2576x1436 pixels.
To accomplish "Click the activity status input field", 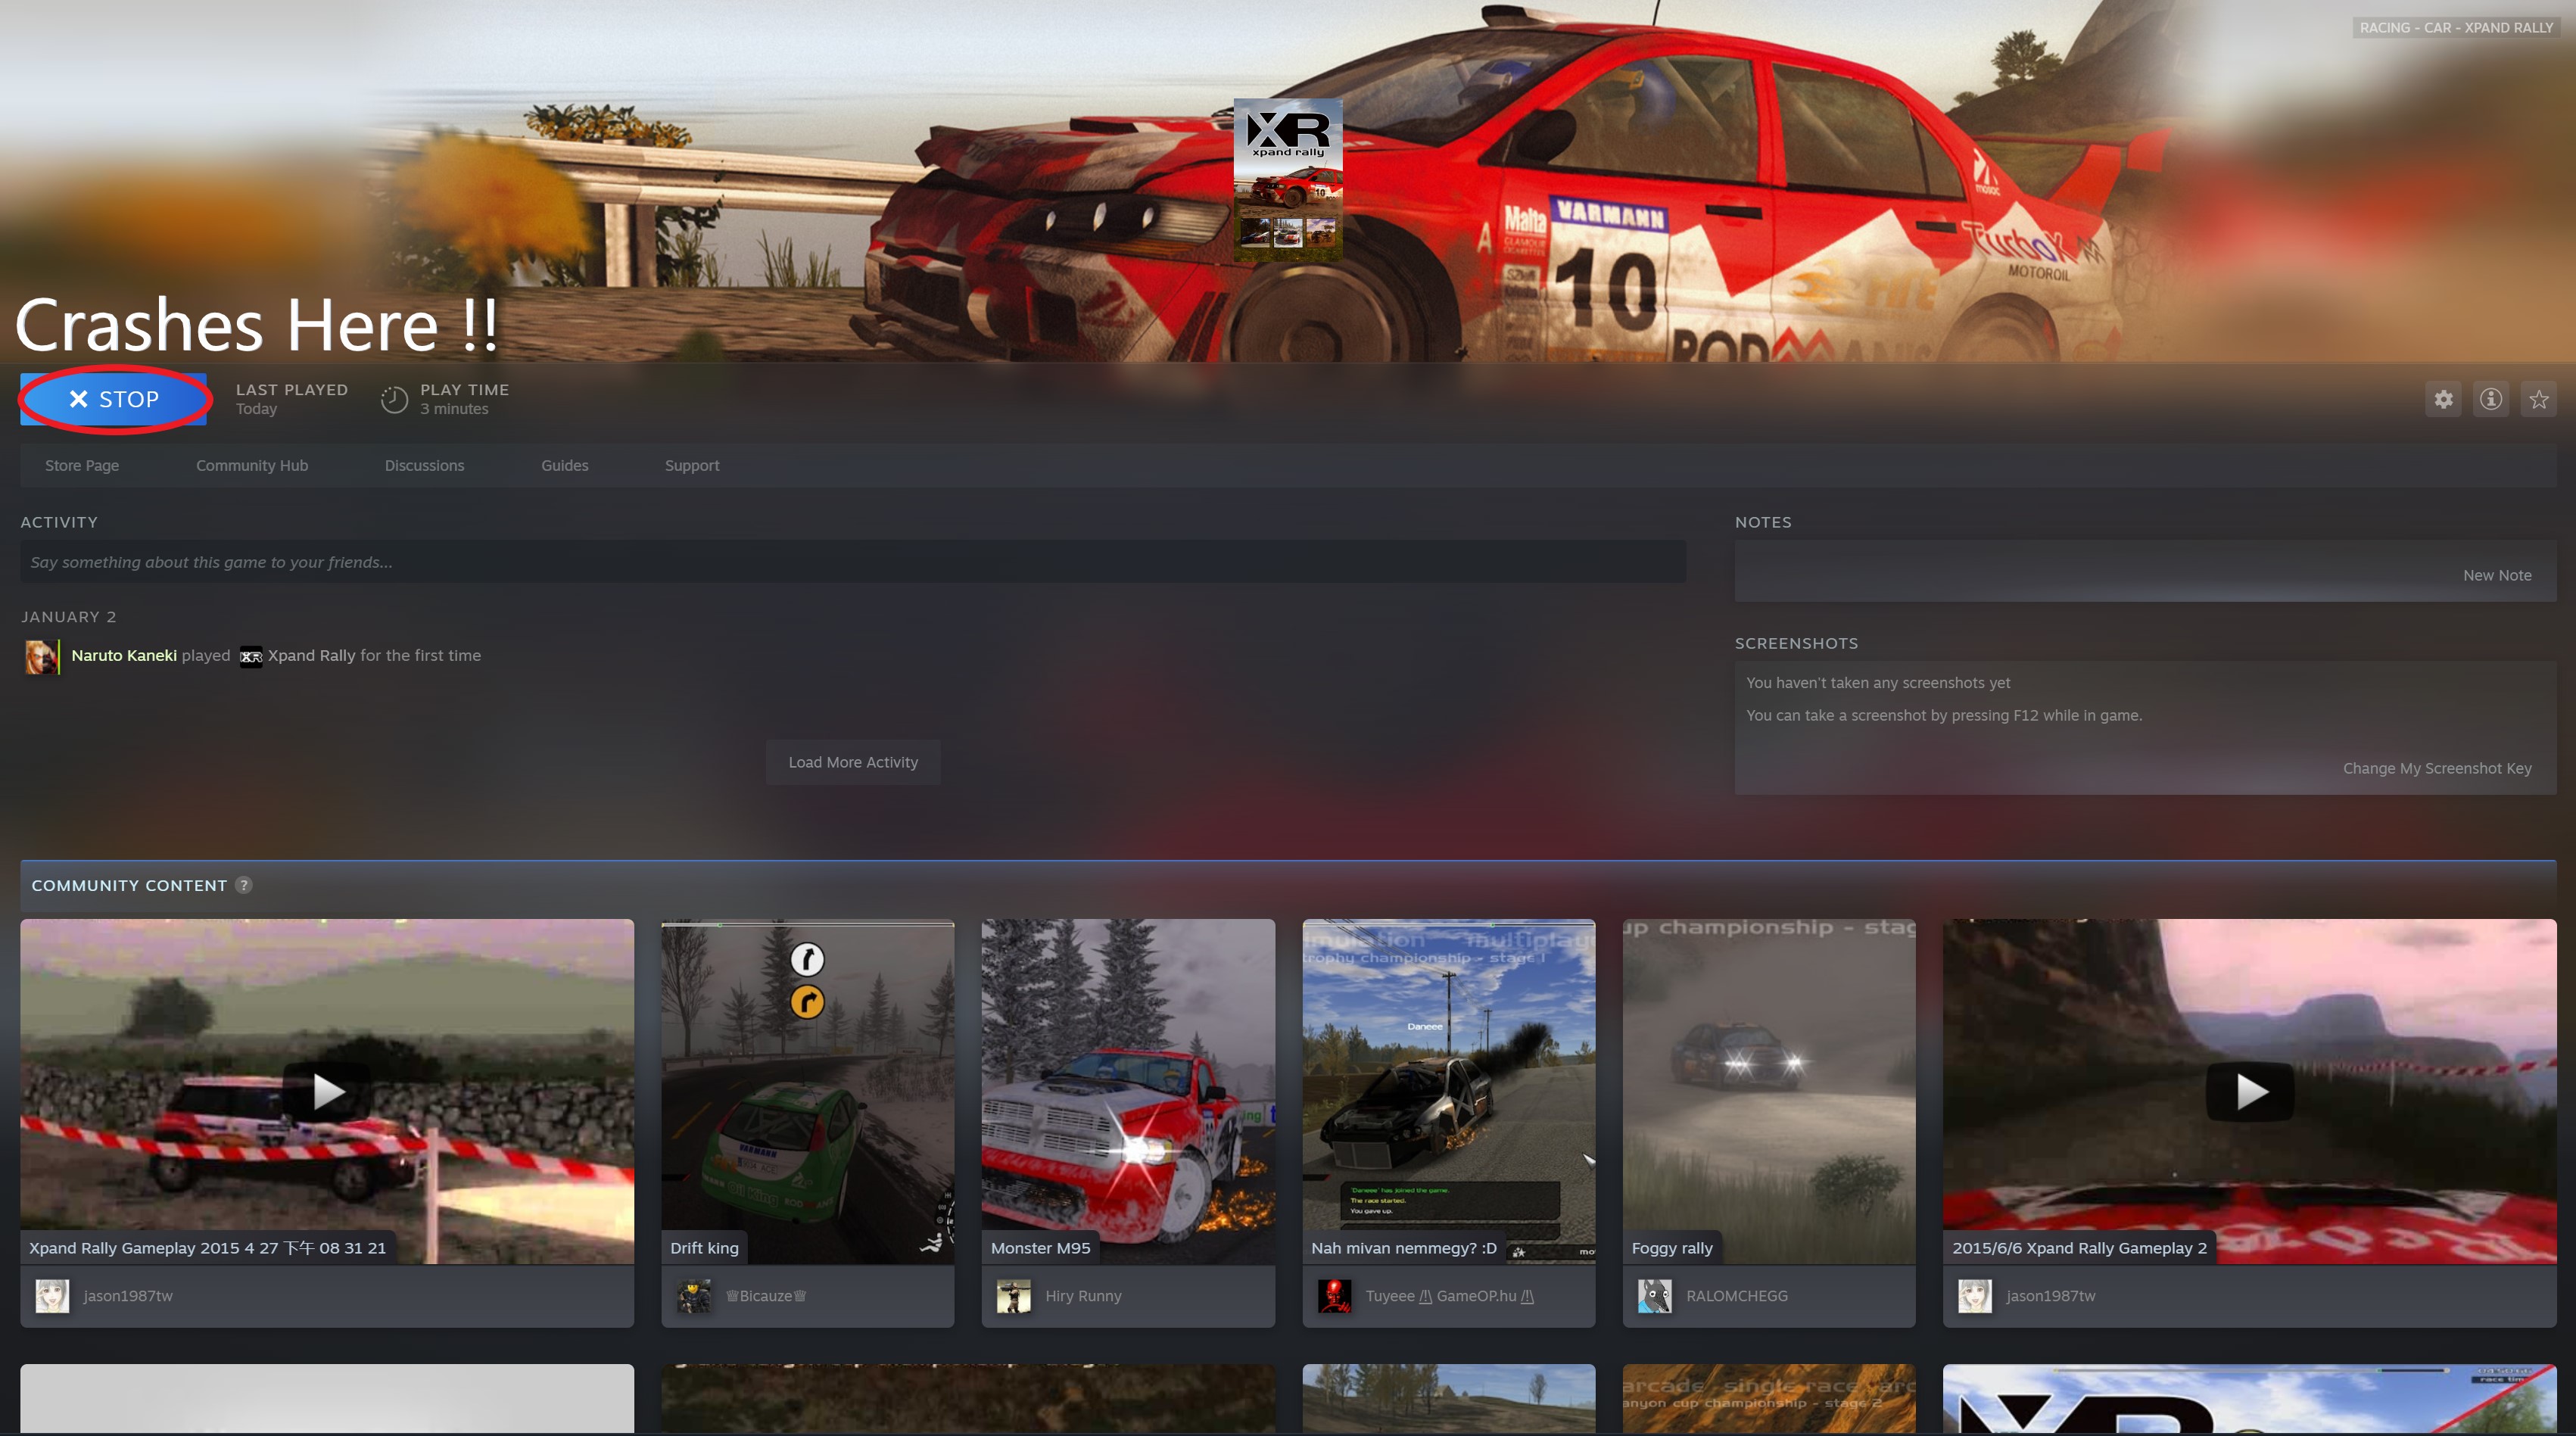I will [852, 562].
